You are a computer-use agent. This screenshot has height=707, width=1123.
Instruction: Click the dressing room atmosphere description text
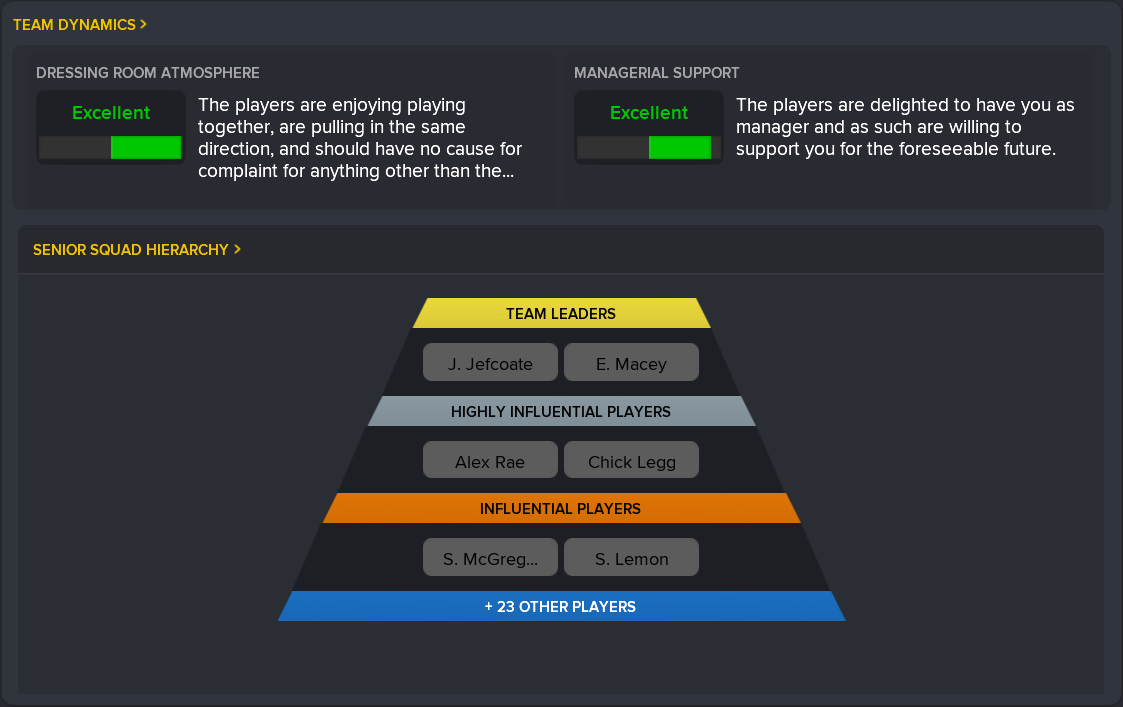pos(360,138)
